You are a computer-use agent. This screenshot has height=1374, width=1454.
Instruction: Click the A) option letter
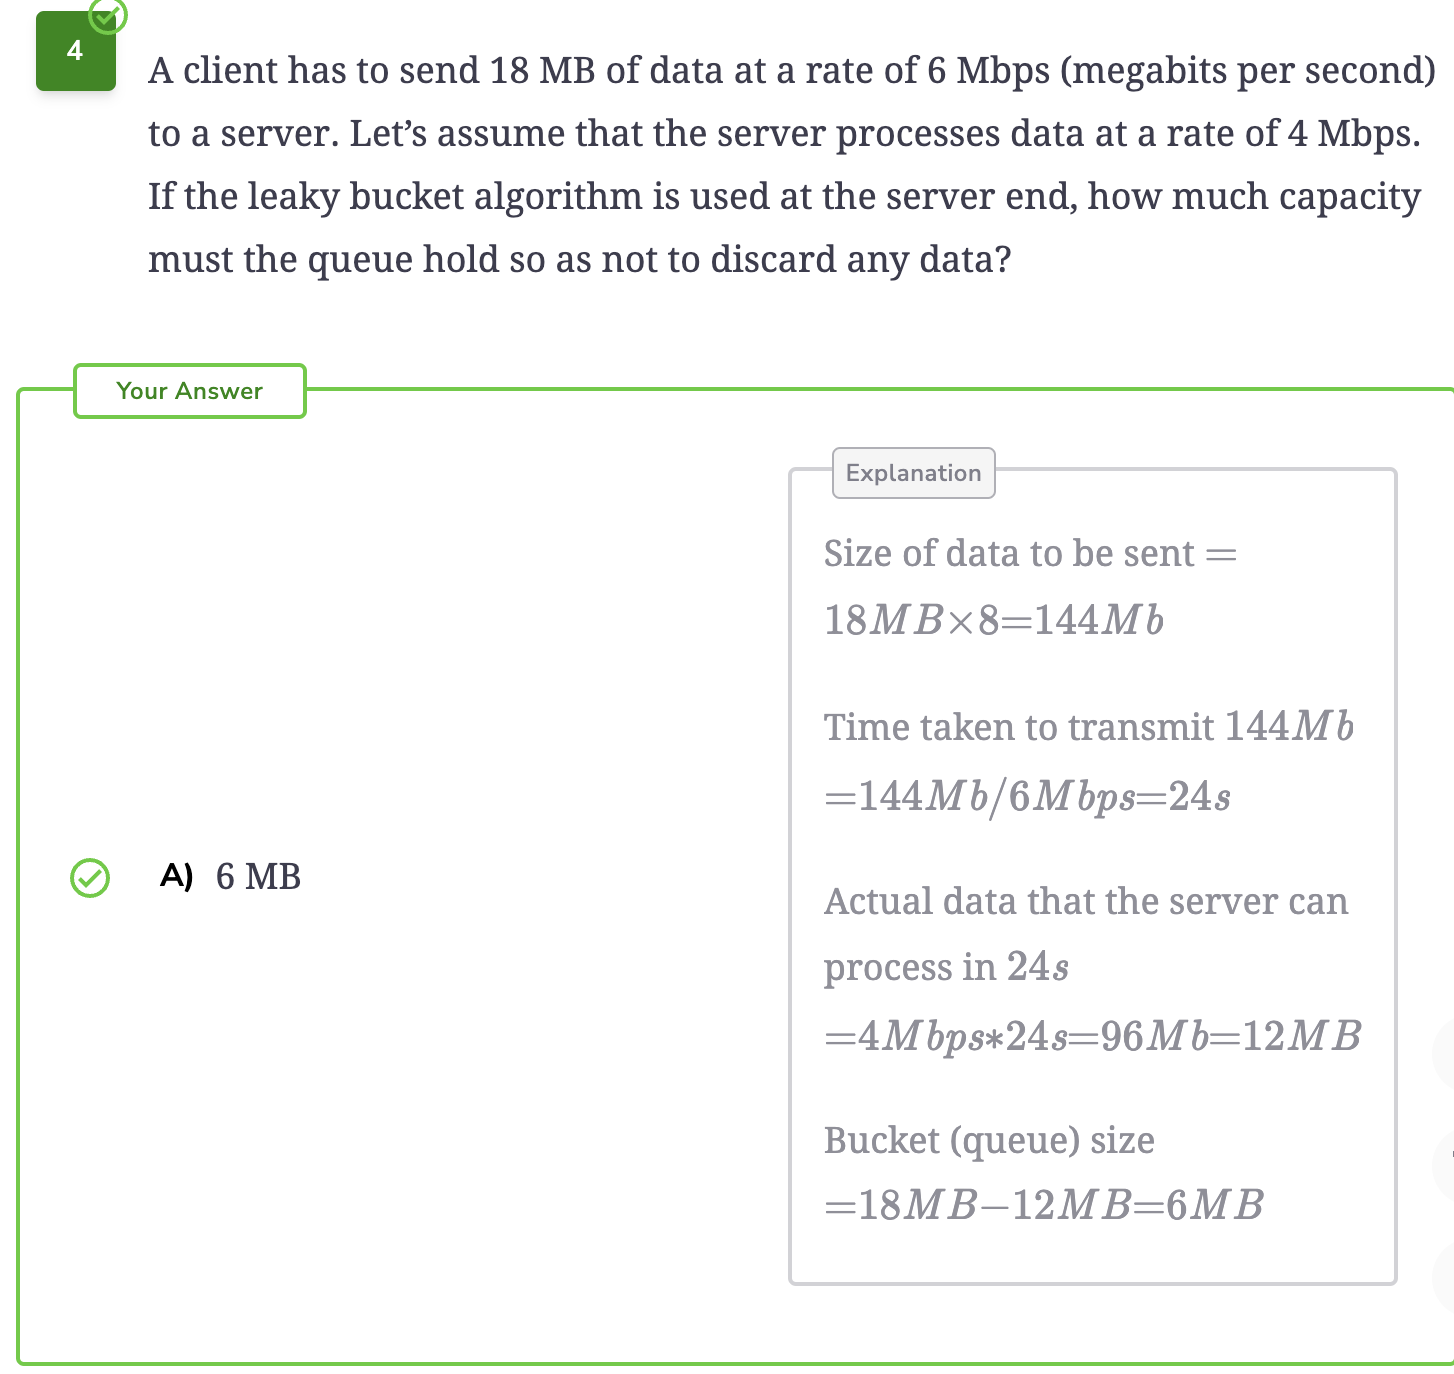176,877
